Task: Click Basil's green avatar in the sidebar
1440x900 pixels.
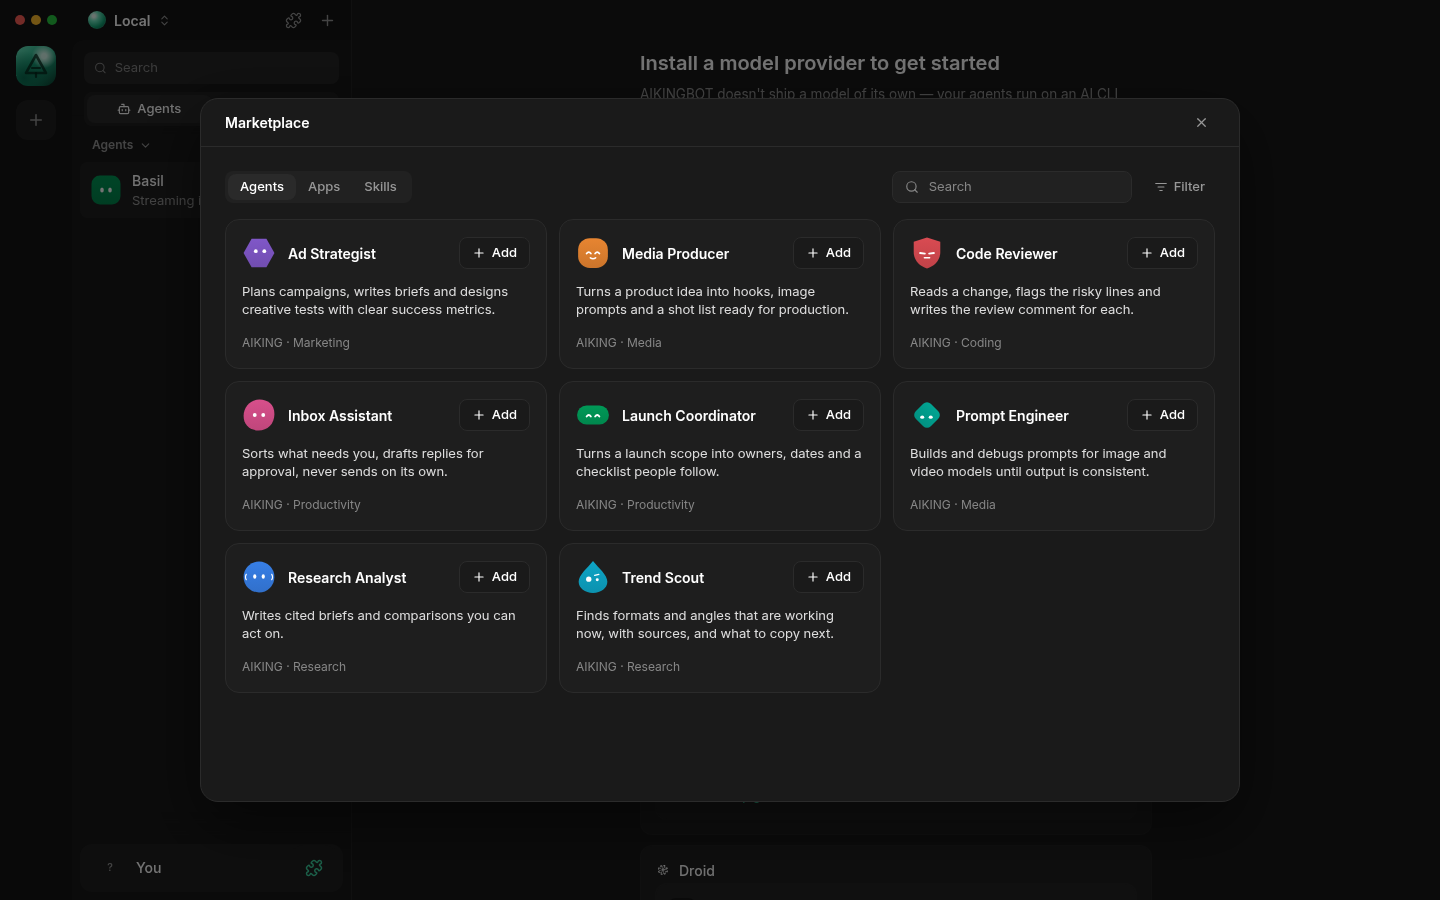Action: [x=106, y=189]
